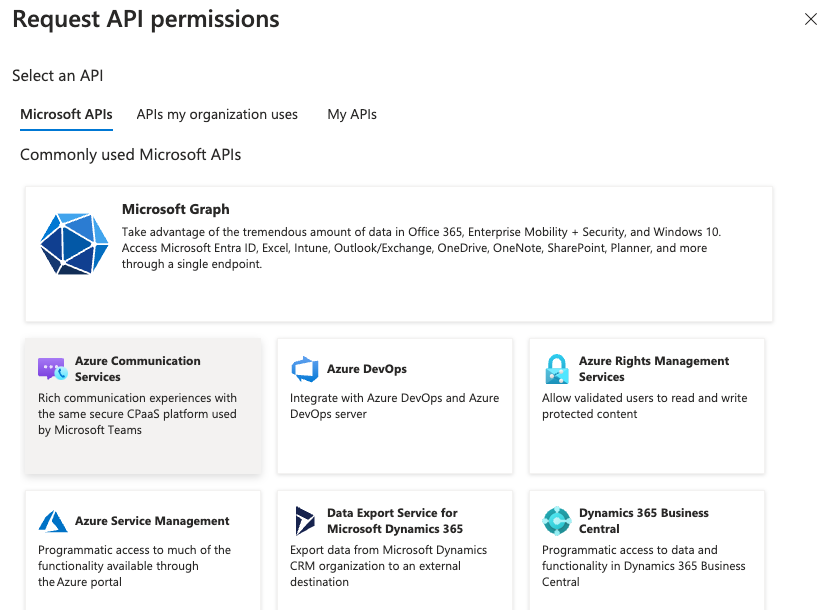Choose the Microsoft Graph title

pyautogui.click(x=176, y=209)
